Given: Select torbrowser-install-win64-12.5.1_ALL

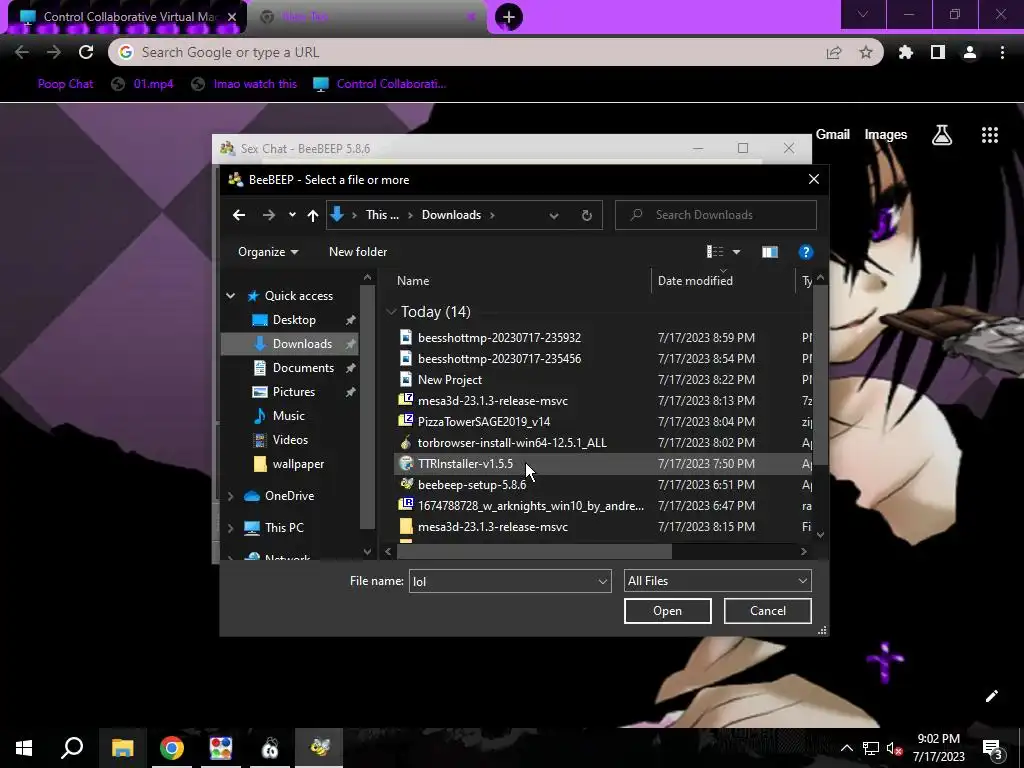Looking at the screenshot, I should pyautogui.click(x=512, y=443).
